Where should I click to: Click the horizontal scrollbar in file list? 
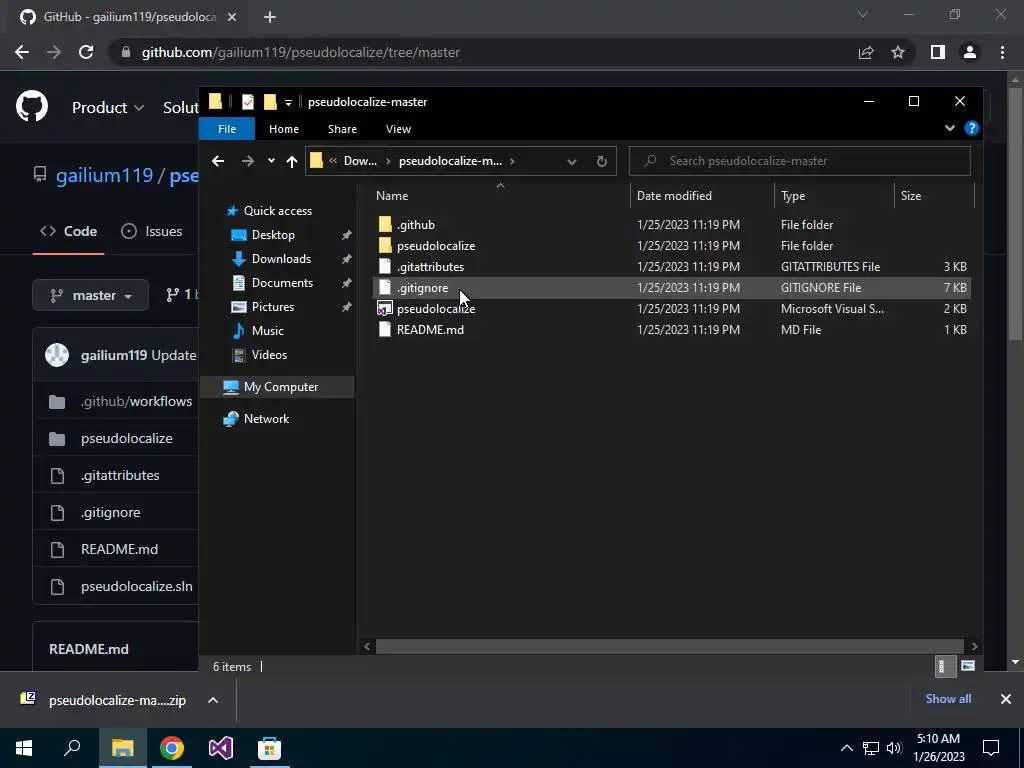[x=669, y=646]
